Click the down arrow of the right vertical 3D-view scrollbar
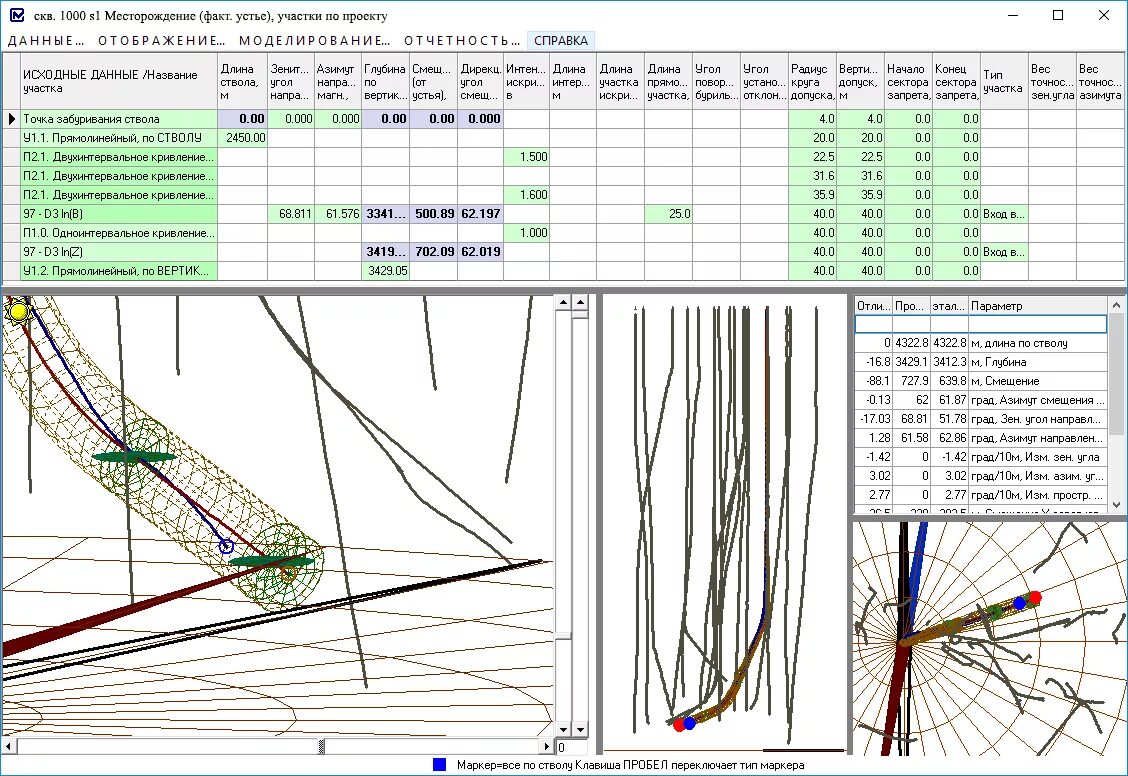The image size is (1128, 776). [580, 729]
